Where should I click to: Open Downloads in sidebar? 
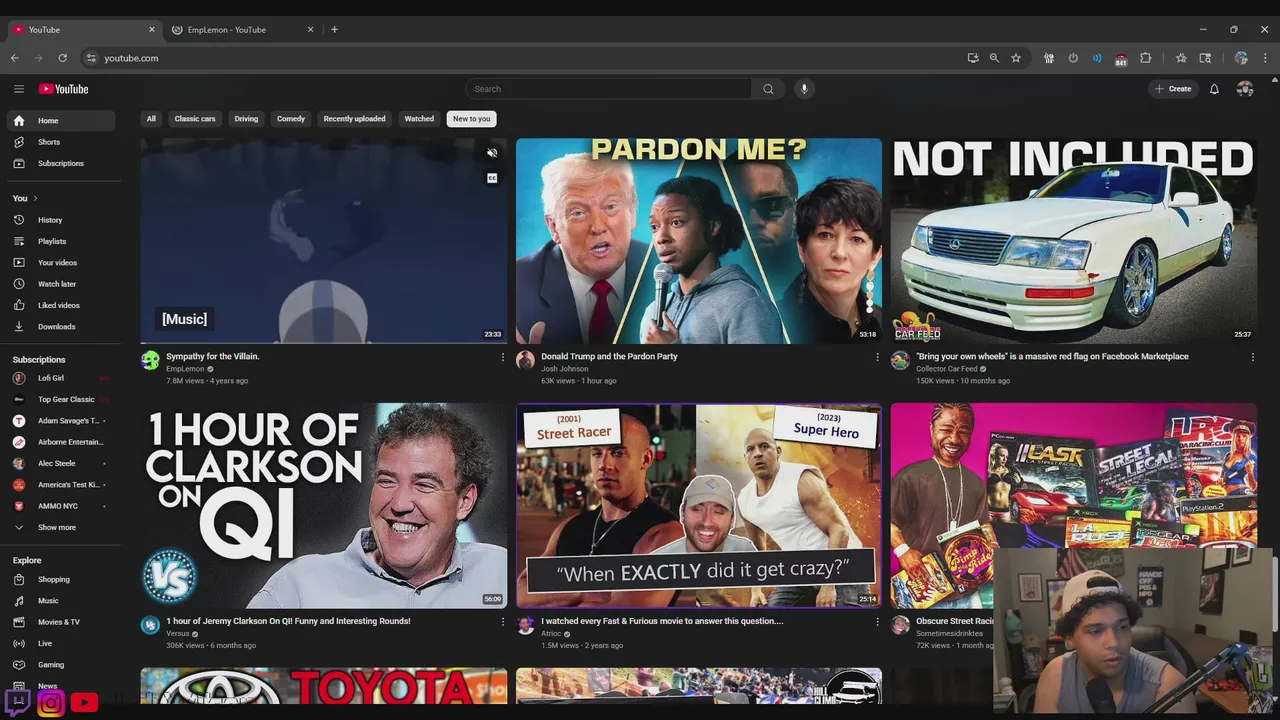point(61,327)
